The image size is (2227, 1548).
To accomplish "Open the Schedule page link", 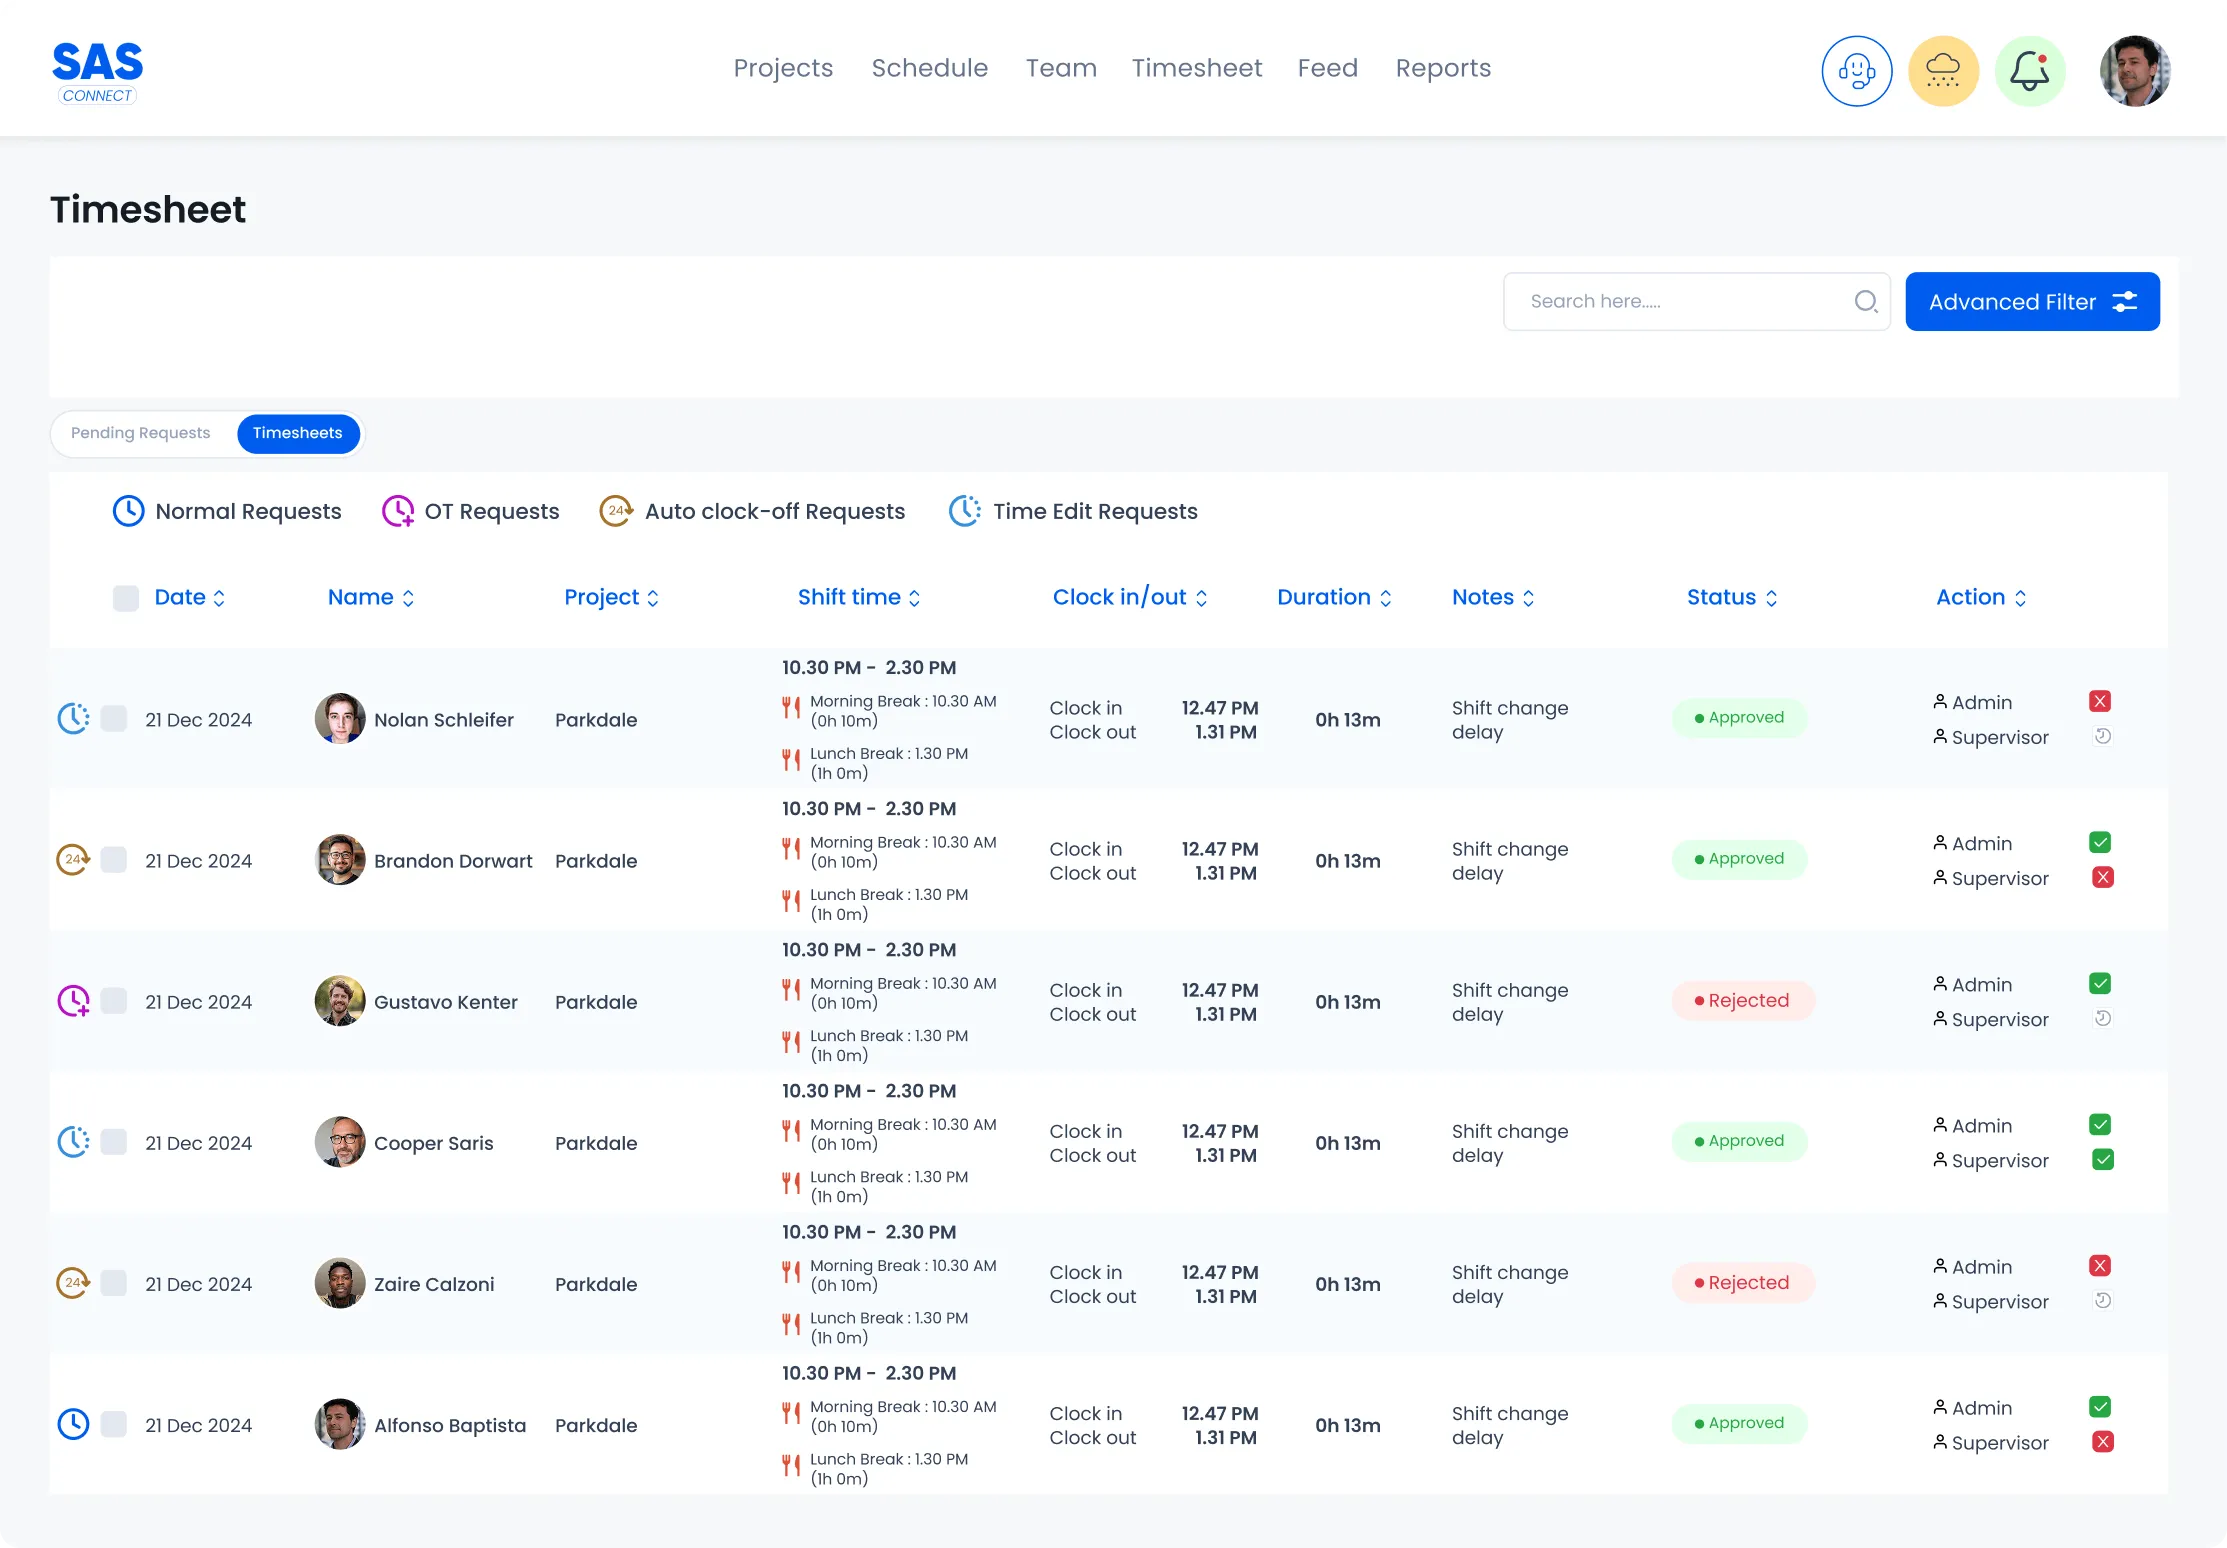I will click(929, 68).
